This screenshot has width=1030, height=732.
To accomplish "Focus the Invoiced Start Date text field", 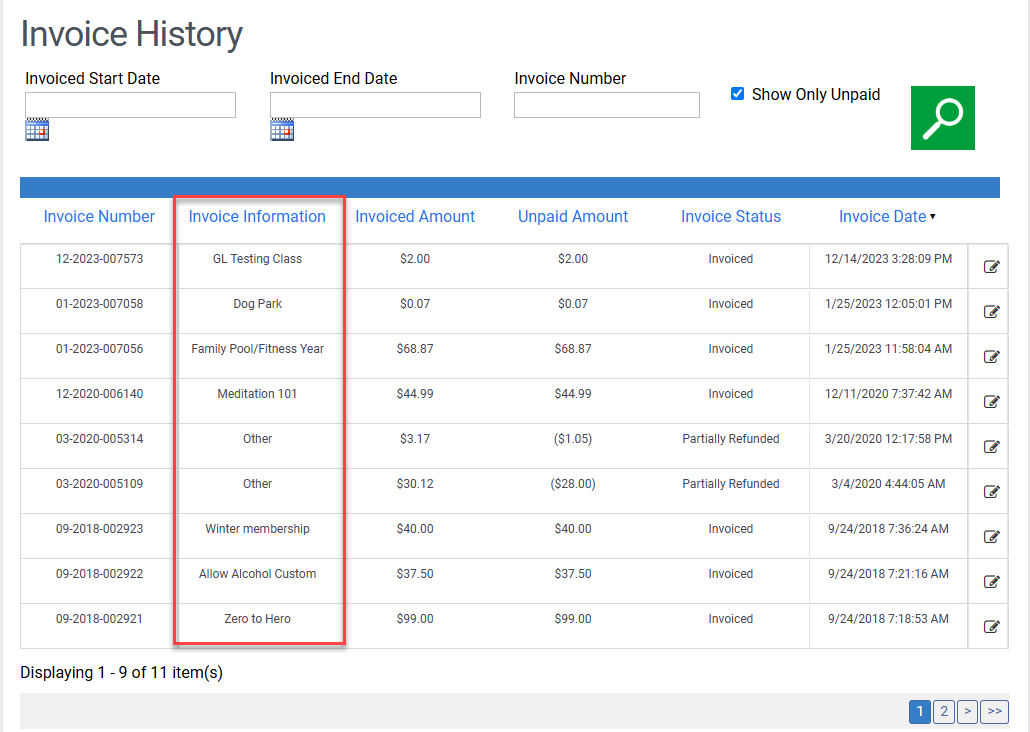I will (x=130, y=105).
